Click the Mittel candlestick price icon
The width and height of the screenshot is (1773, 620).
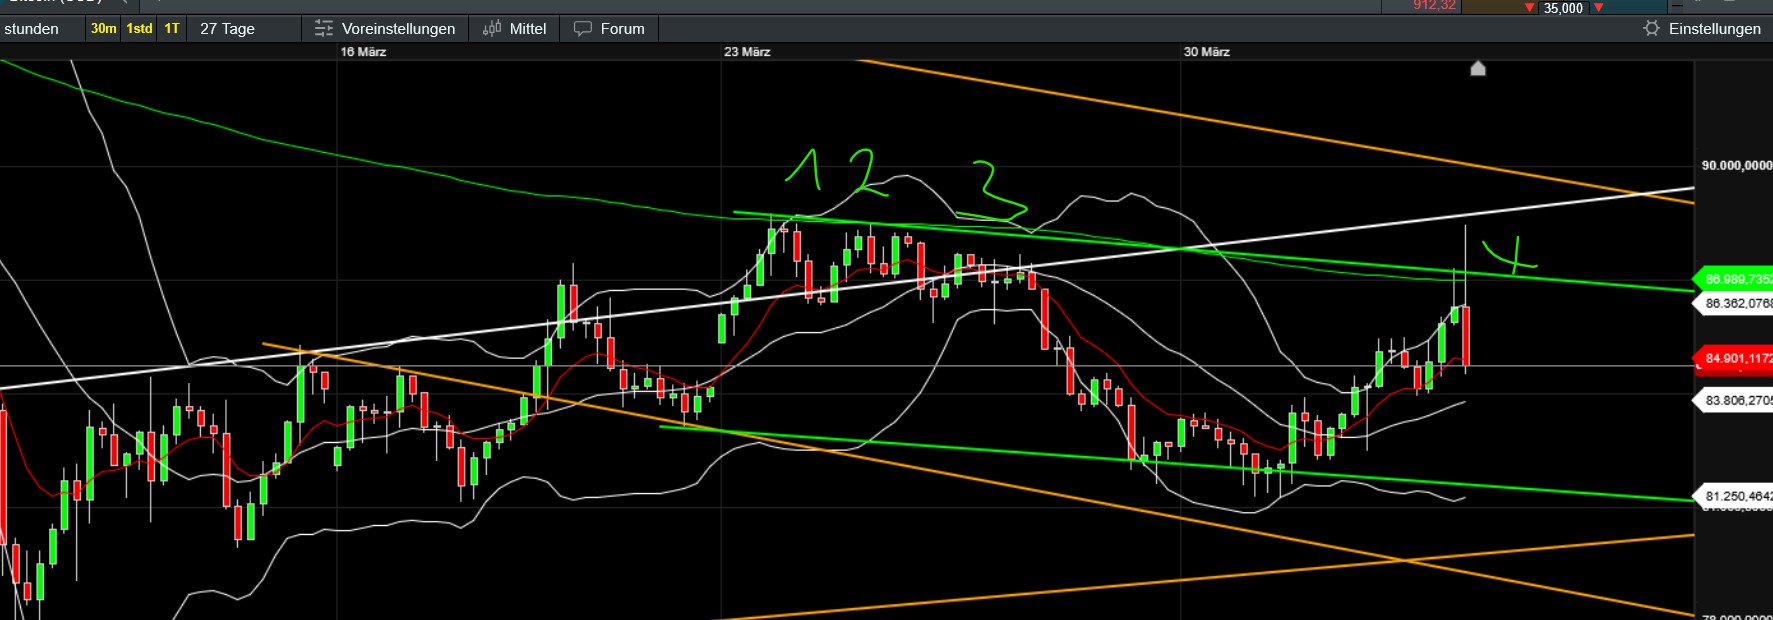492,29
